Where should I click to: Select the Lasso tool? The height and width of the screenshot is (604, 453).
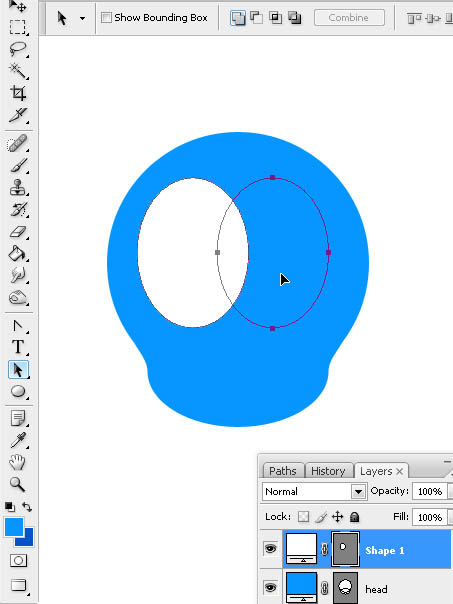[18, 49]
